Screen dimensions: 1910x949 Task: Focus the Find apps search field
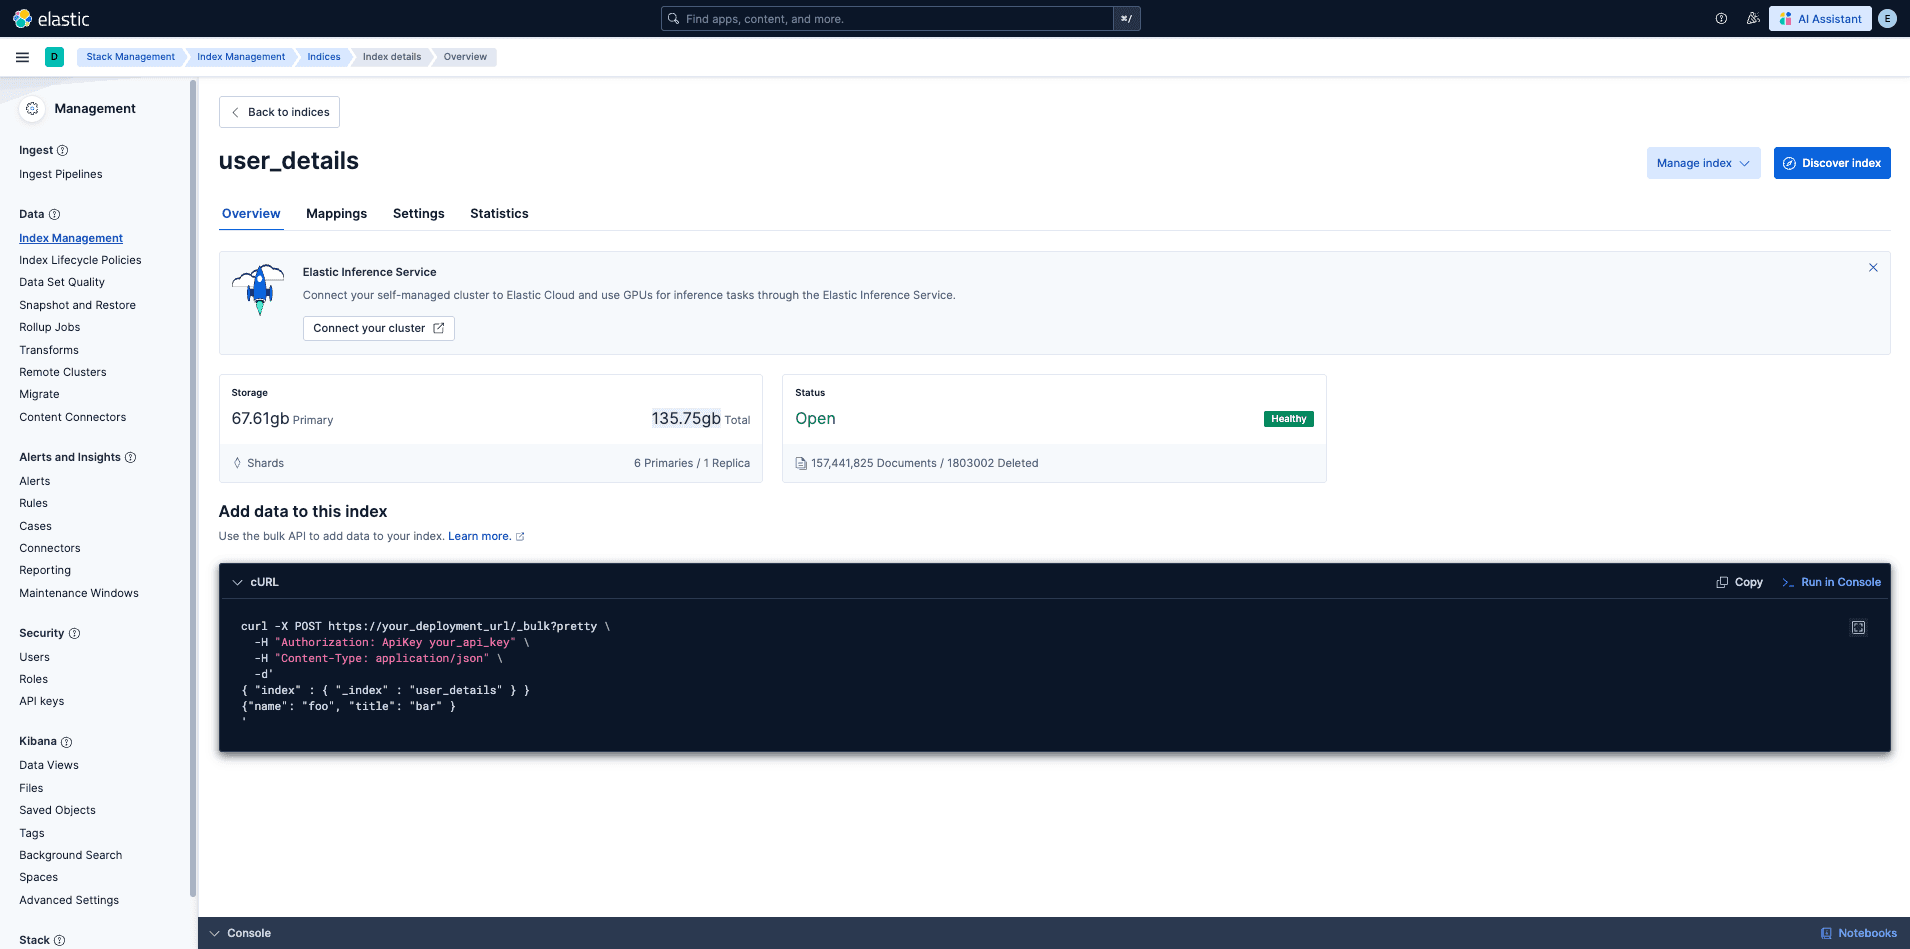click(889, 19)
